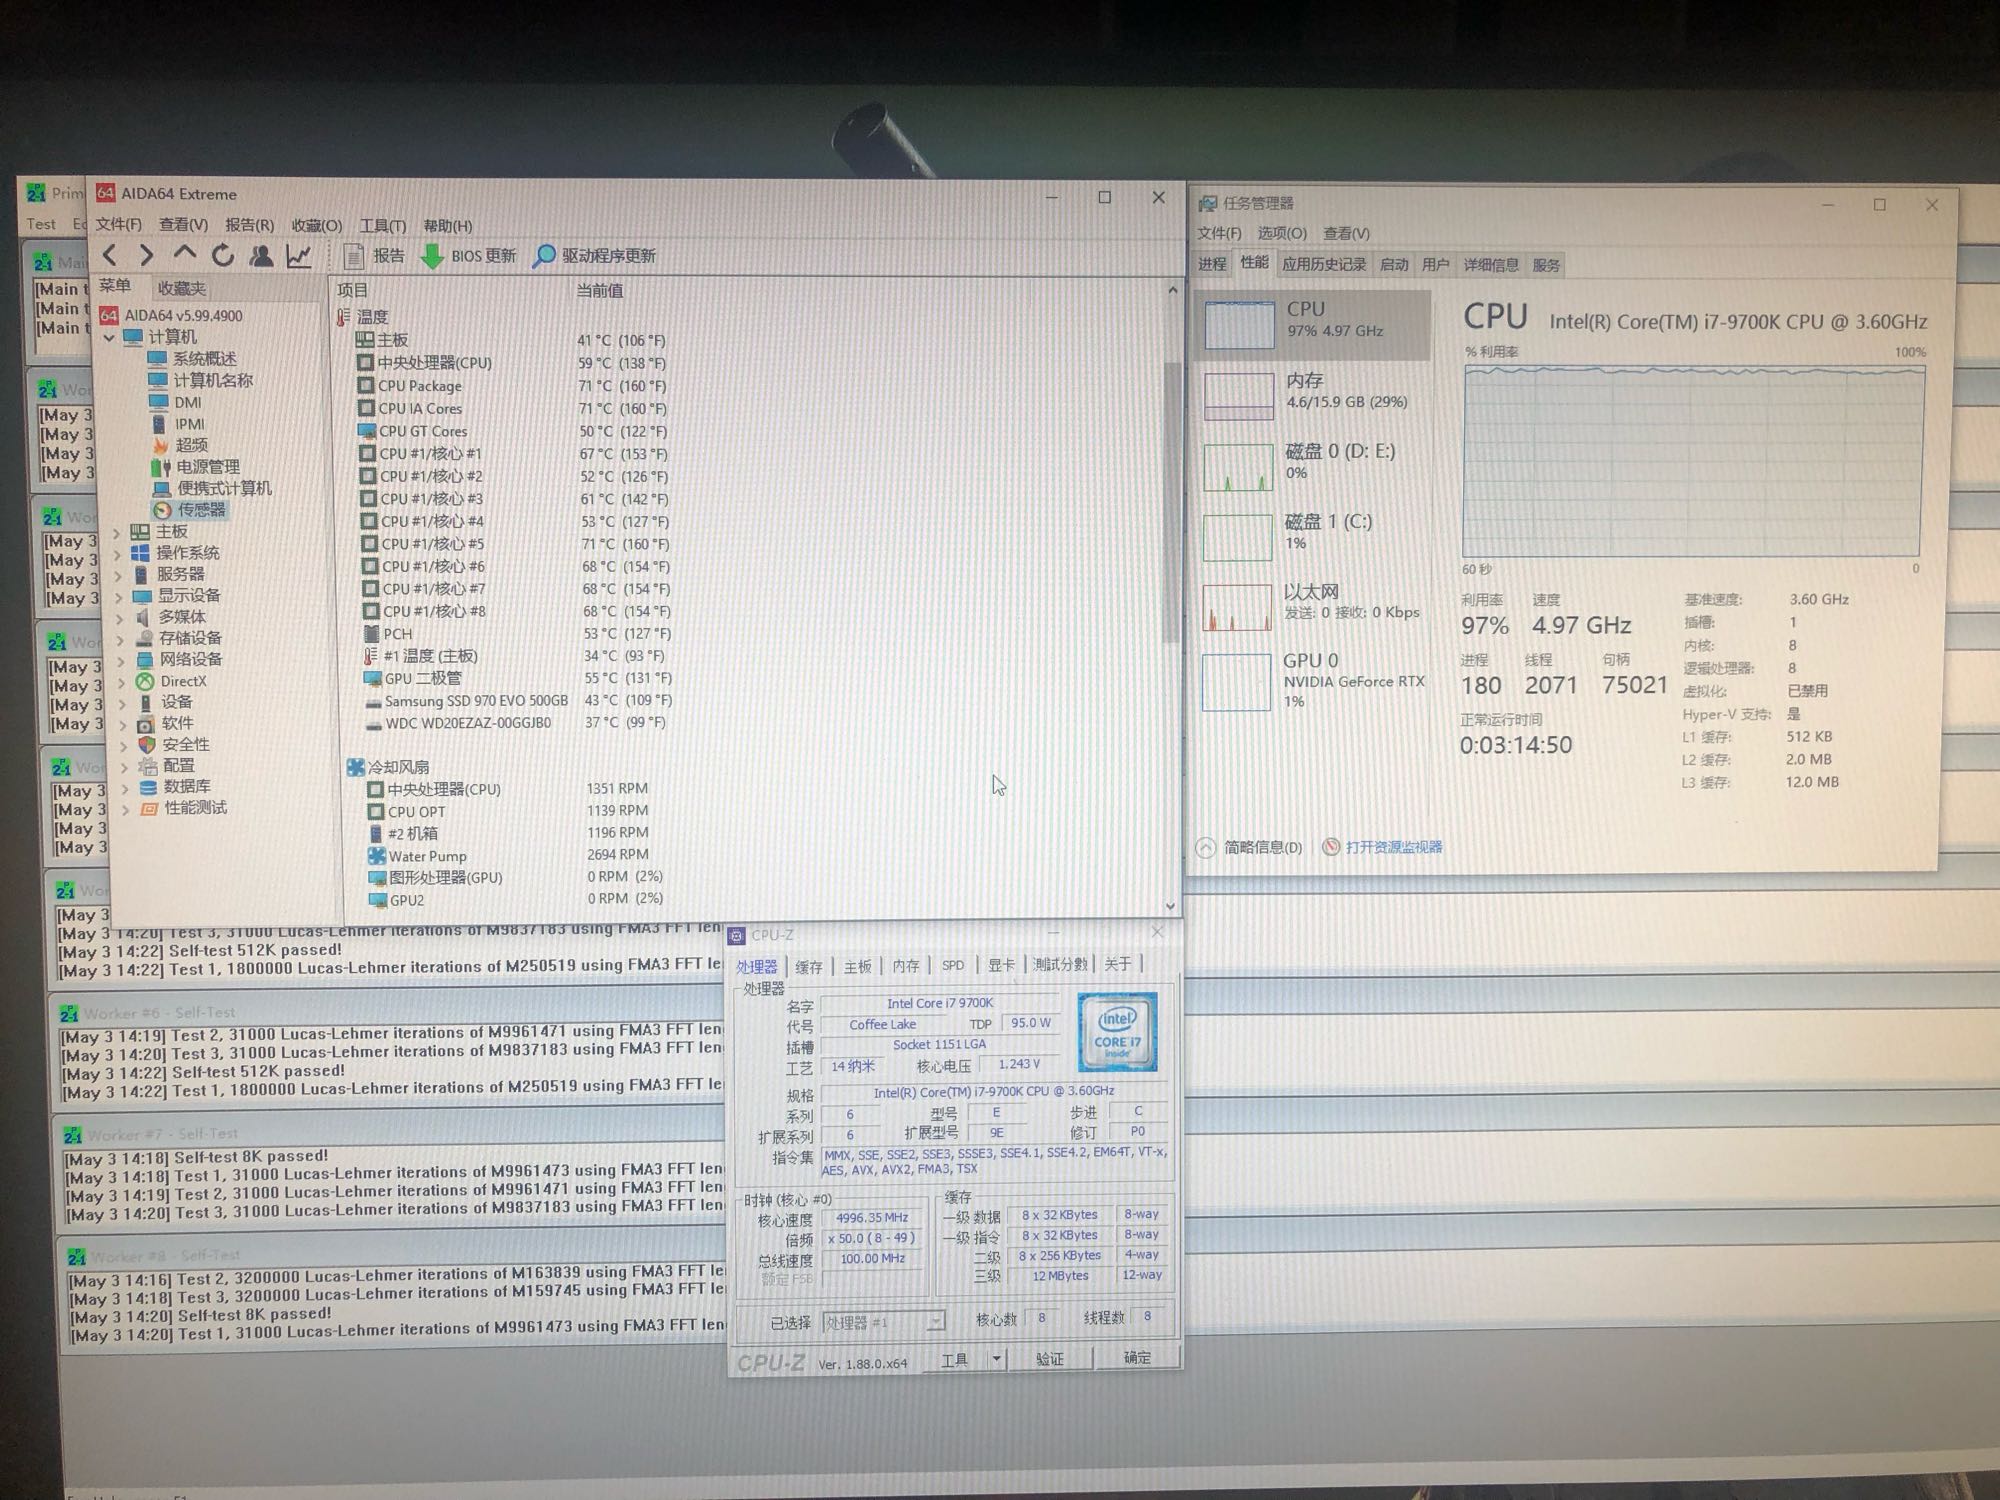Open AIDA64 工具(T) menu
The height and width of the screenshot is (1500, 2000).
pyautogui.click(x=382, y=226)
